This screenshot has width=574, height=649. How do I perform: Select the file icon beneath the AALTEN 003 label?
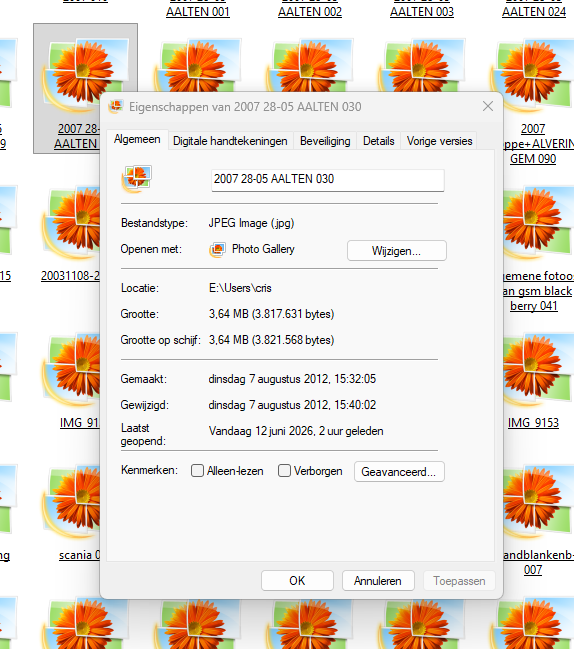pyautogui.click(x=422, y=66)
